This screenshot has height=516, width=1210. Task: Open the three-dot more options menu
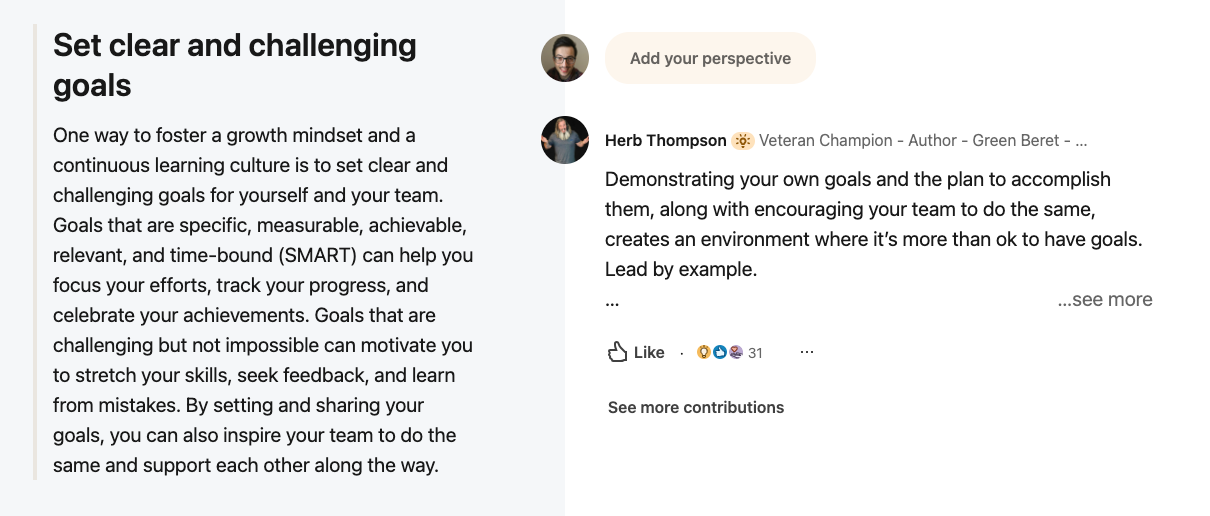807,352
